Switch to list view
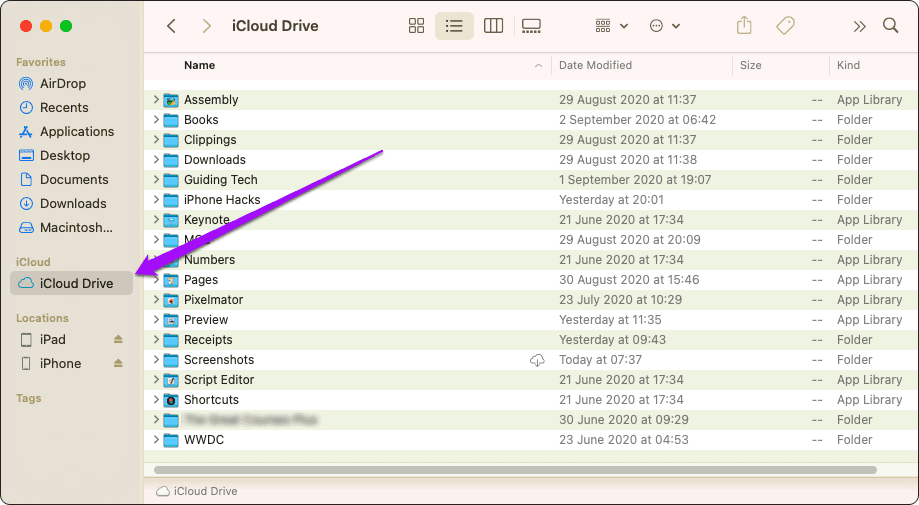The width and height of the screenshot is (919, 505). [454, 26]
